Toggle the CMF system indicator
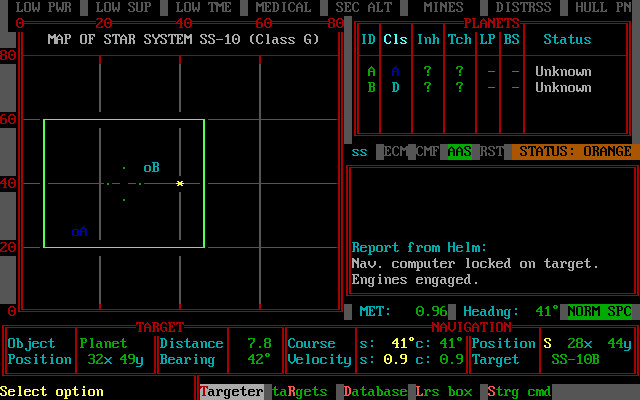The width and height of the screenshot is (640, 400). (x=427, y=152)
